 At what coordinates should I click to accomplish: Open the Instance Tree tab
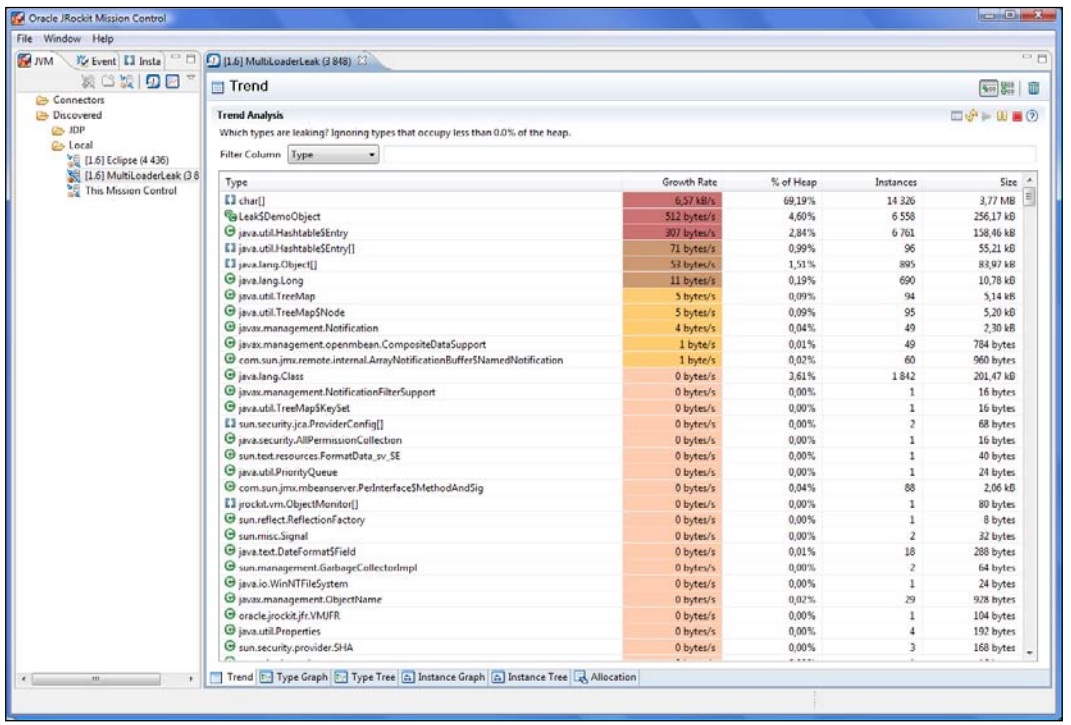coord(530,677)
